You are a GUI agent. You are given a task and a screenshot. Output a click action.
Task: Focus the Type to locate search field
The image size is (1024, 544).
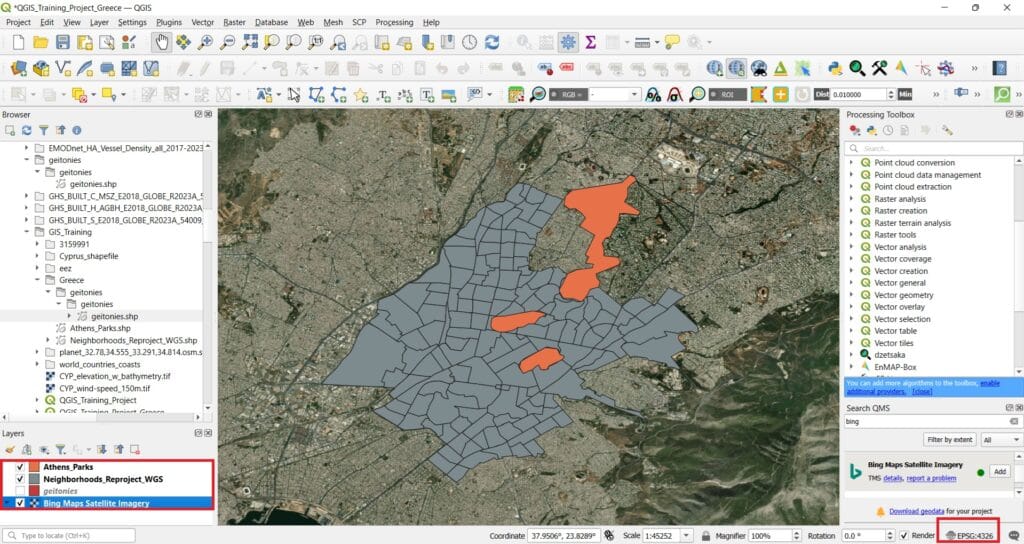coord(69,536)
